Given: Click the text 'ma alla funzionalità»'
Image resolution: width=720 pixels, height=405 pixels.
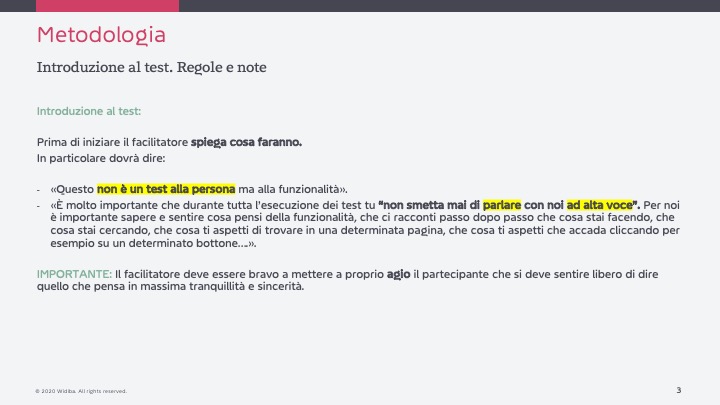Looking at the screenshot, I should pyautogui.click(x=293, y=189).
